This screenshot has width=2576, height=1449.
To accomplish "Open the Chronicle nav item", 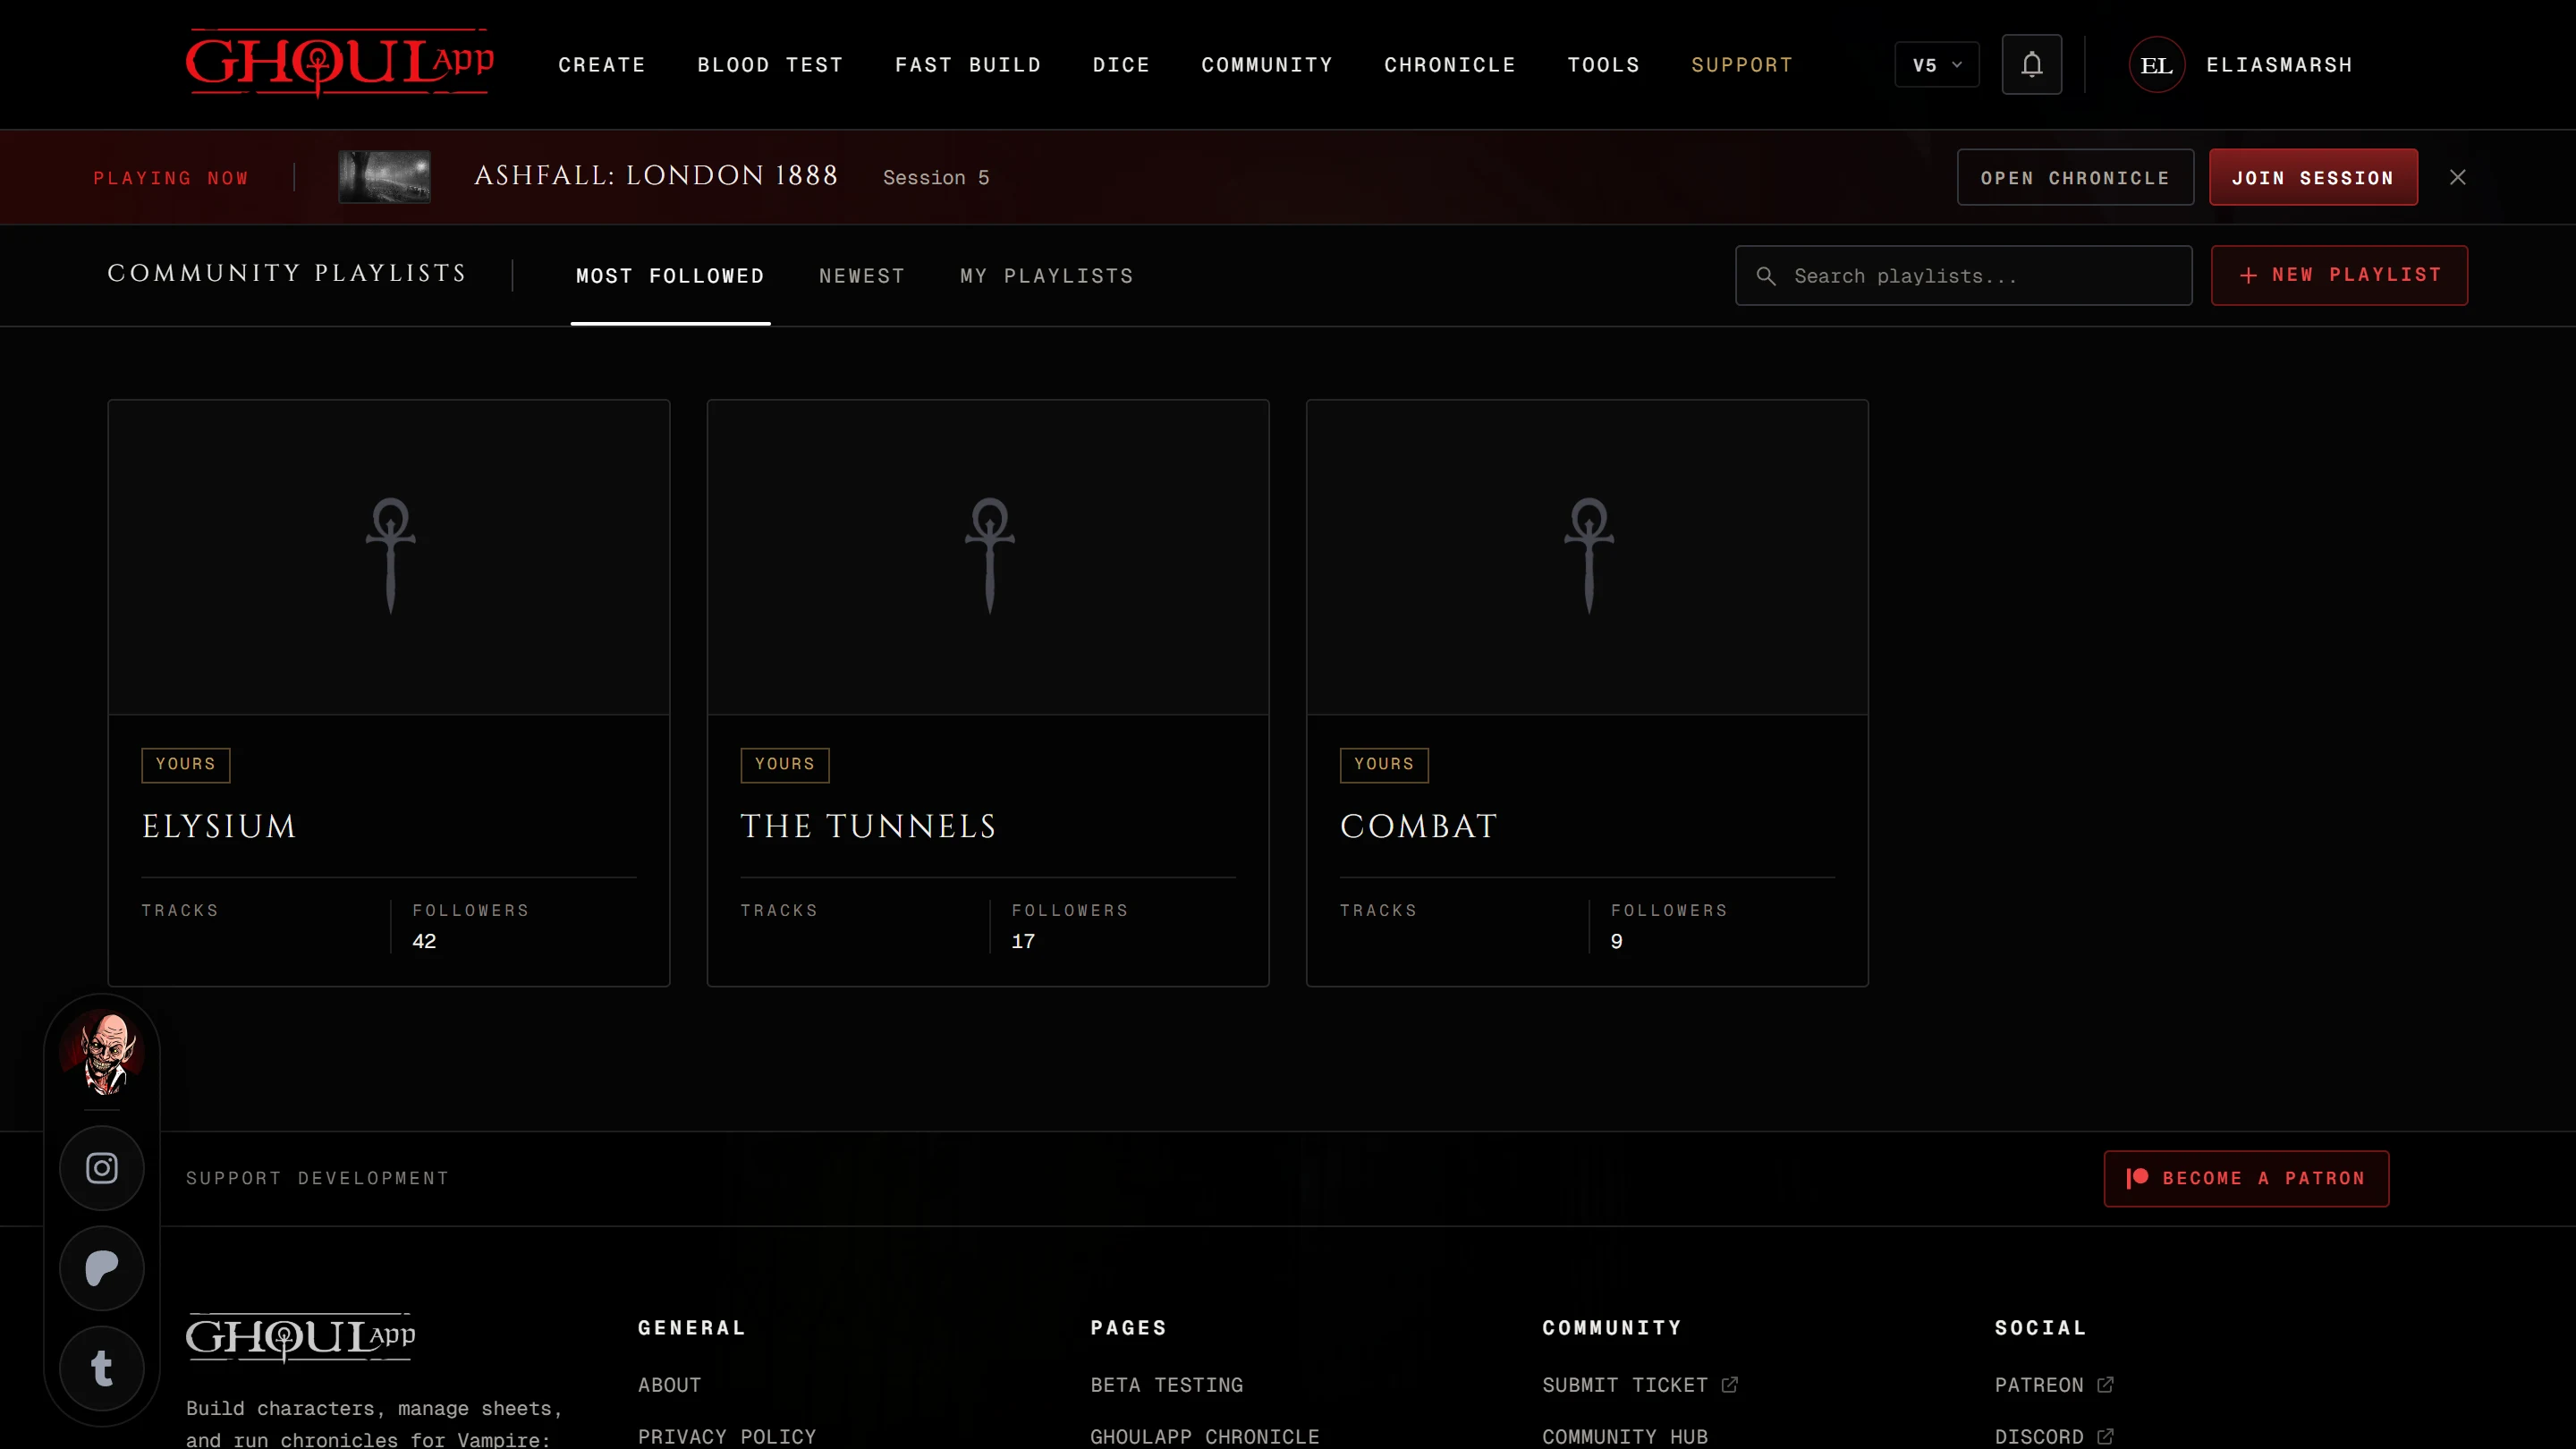I will (1450, 65).
